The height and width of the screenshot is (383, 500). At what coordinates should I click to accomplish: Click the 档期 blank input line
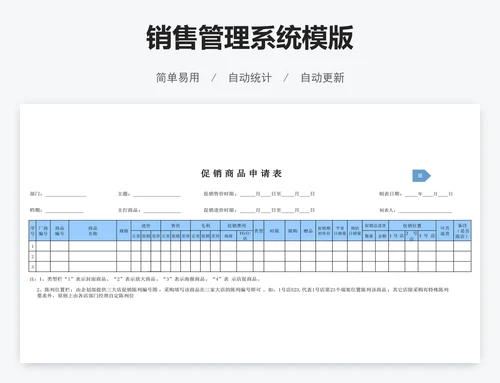[64, 211]
